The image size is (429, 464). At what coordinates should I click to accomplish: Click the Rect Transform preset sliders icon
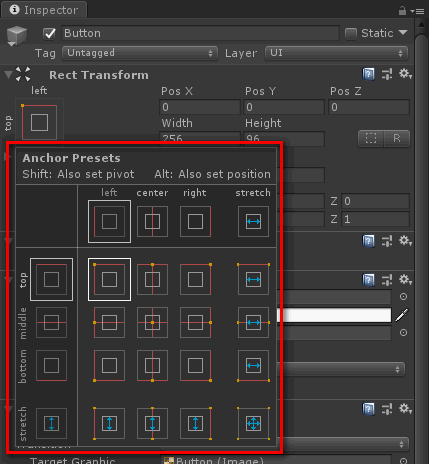tap(387, 74)
